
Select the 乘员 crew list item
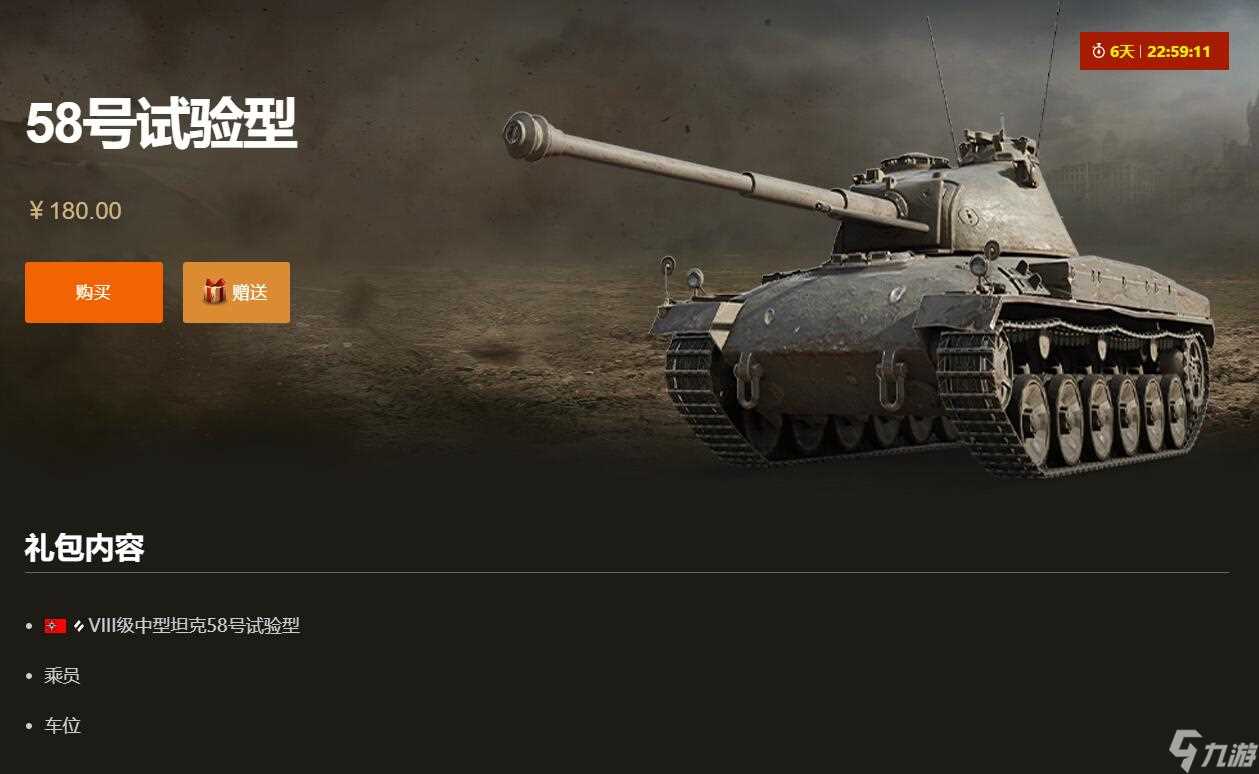62,676
